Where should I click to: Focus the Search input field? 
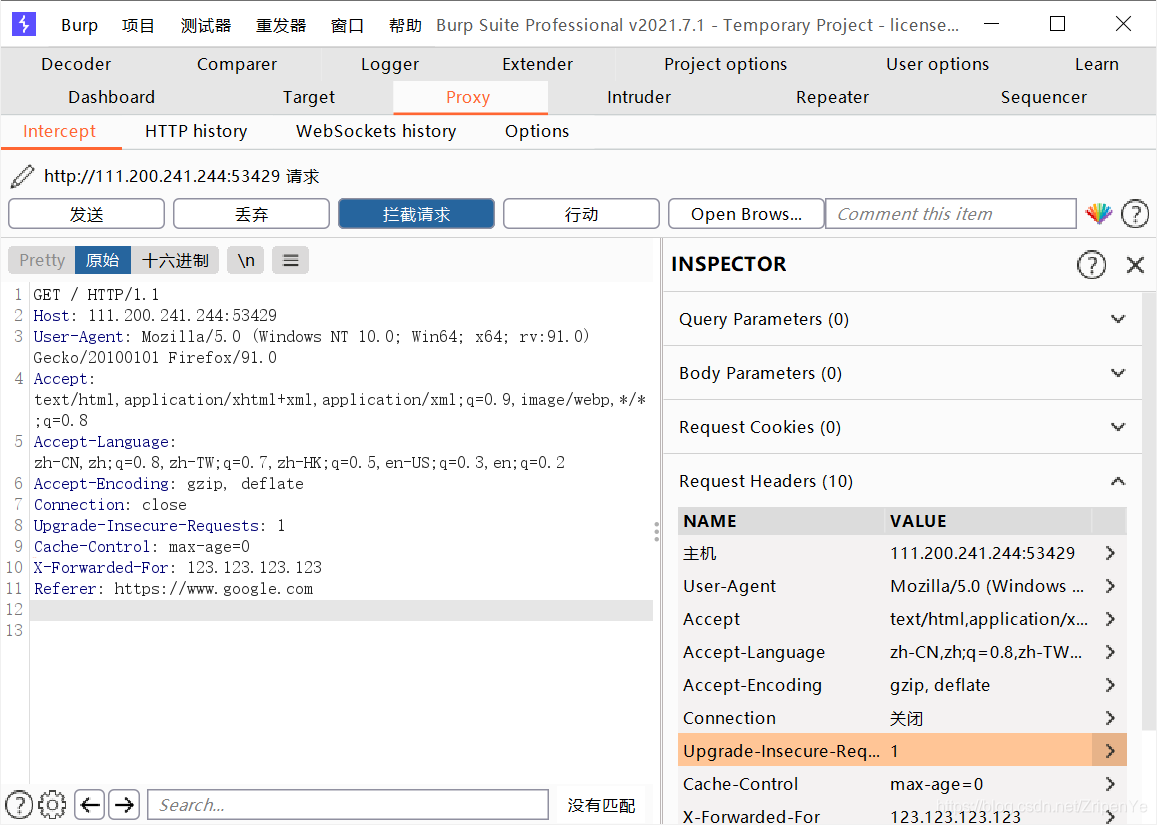(348, 804)
